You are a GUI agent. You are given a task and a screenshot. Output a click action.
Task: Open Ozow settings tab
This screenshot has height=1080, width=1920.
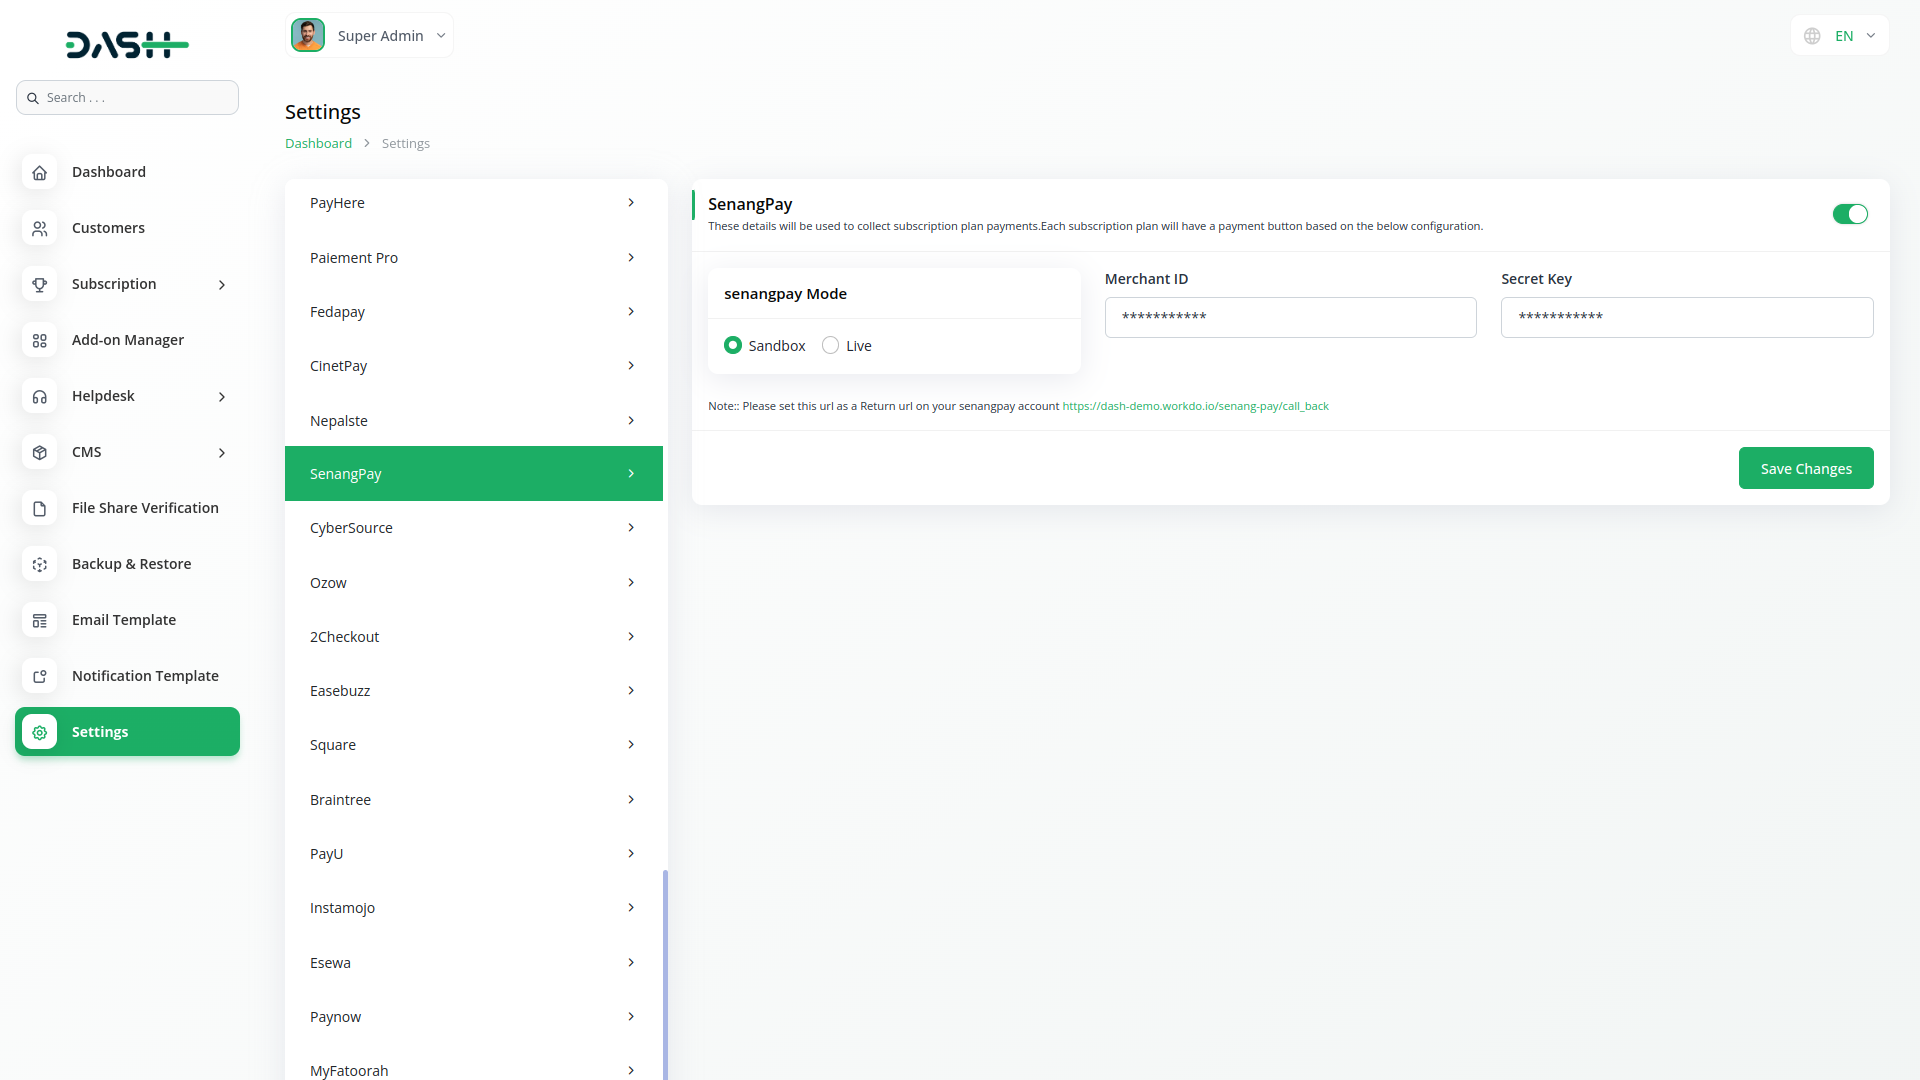[474, 583]
